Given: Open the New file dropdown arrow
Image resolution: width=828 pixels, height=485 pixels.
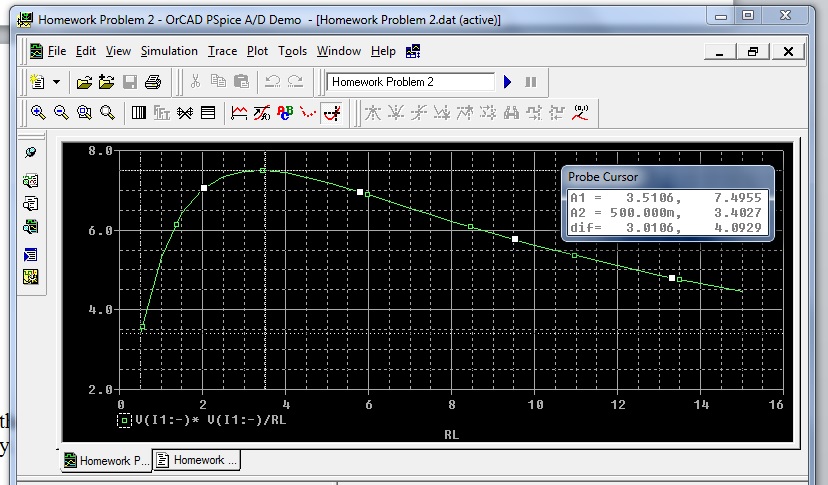Looking at the screenshot, I should [x=57, y=82].
